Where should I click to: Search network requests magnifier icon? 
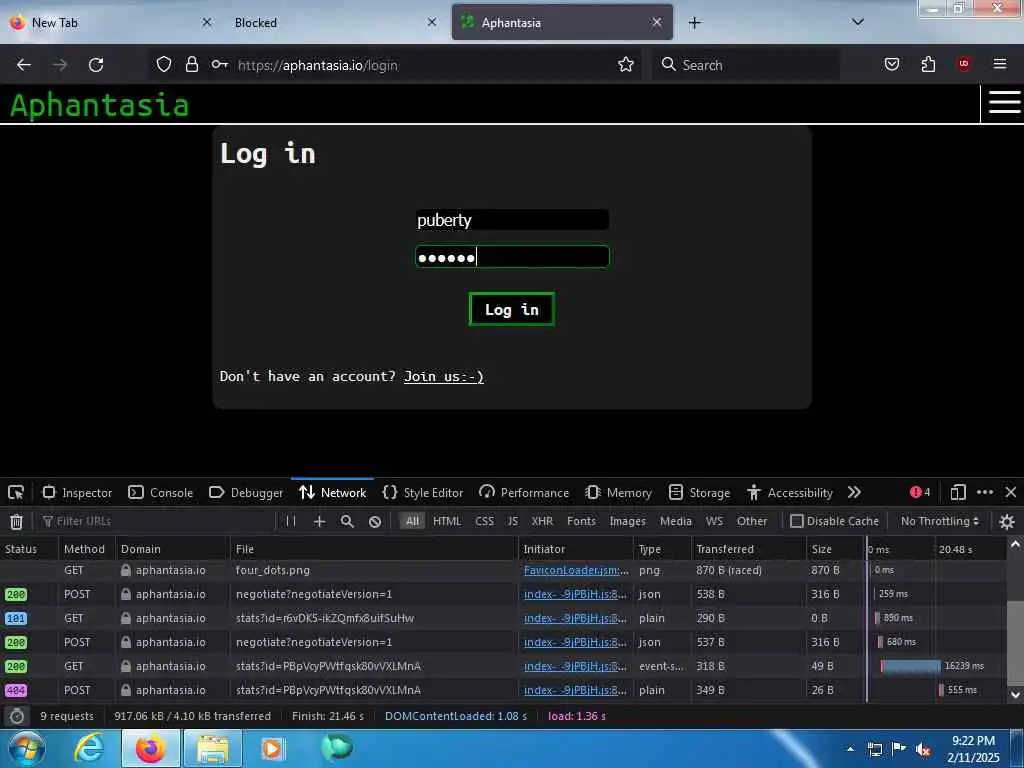[x=347, y=521]
